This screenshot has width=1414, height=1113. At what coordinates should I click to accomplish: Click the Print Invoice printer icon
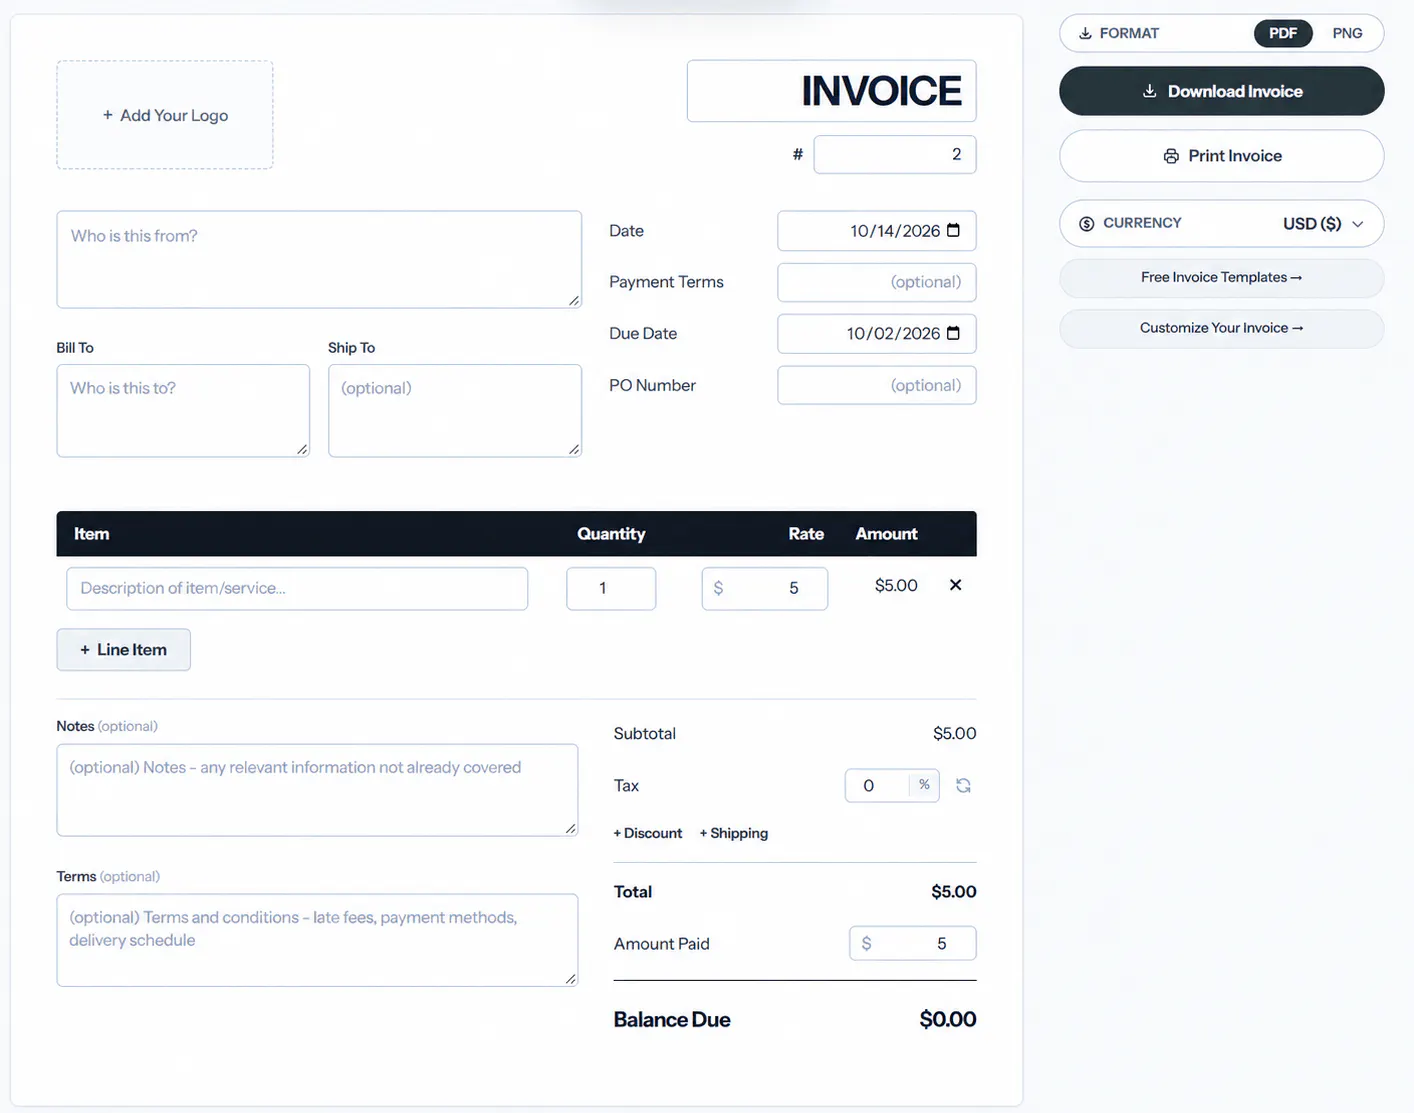[1171, 156]
